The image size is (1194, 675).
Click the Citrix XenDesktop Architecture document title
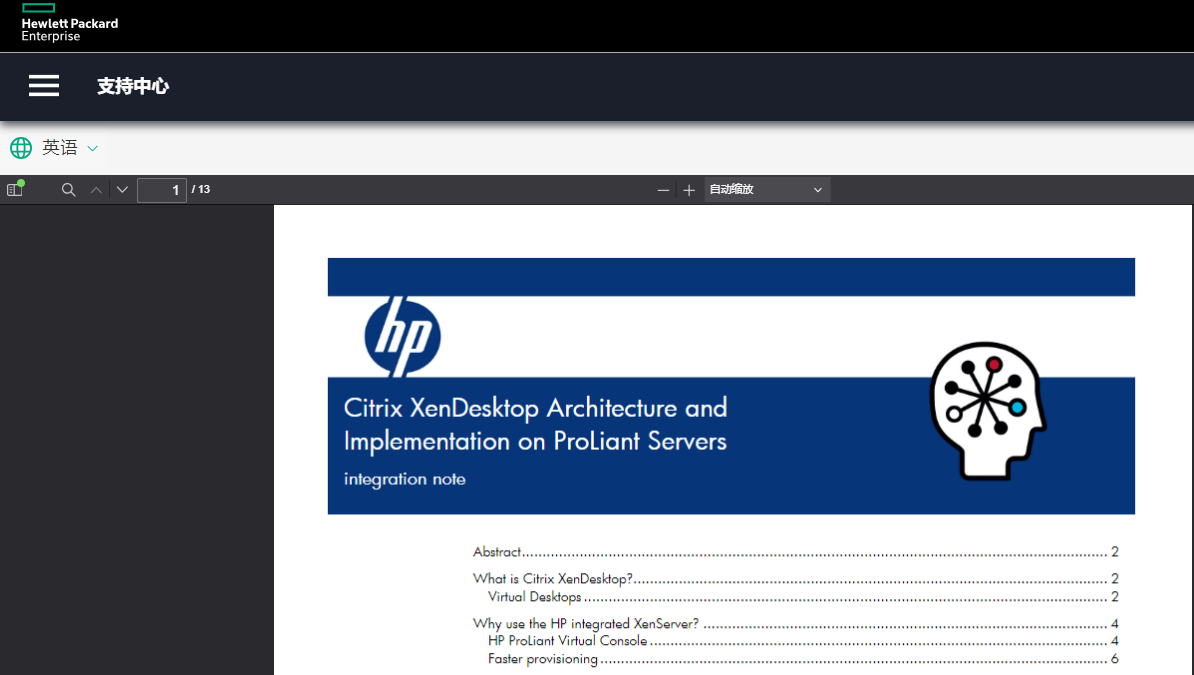click(x=535, y=424)
